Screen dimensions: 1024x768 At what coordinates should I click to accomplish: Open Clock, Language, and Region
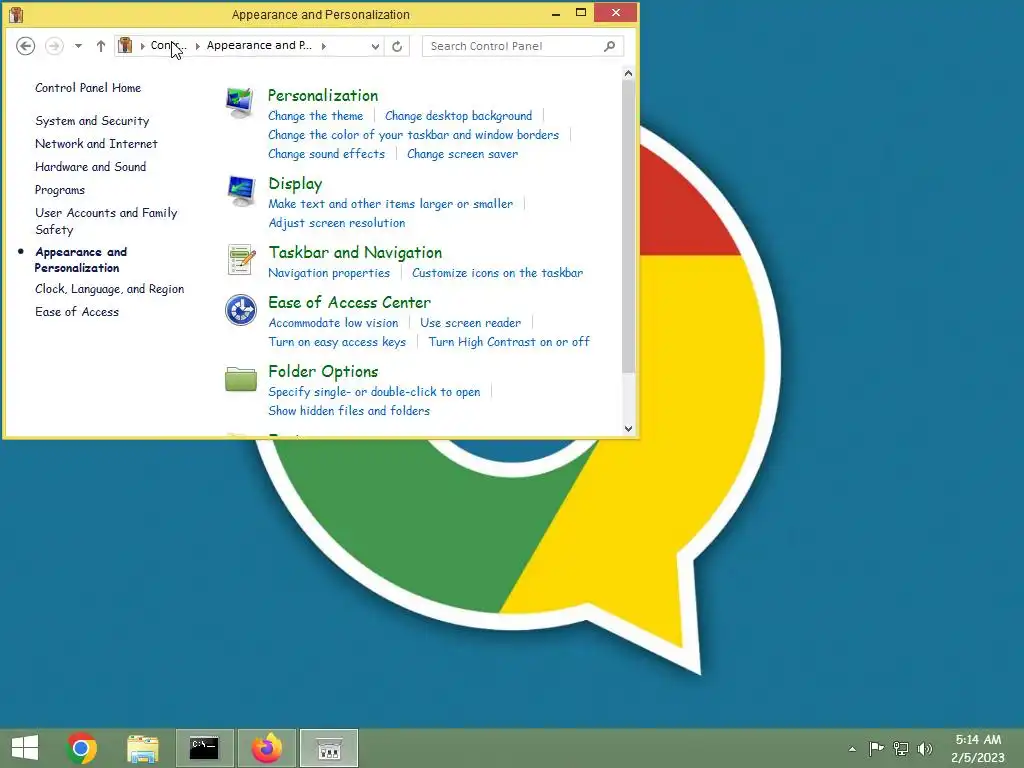pos(110,289)
